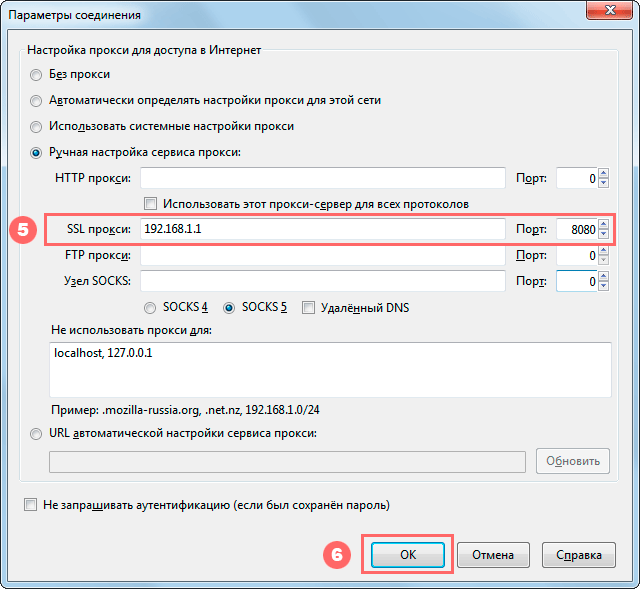Click the SSL port field showing 8080
The image size is (640, 589).
(576, 230)
